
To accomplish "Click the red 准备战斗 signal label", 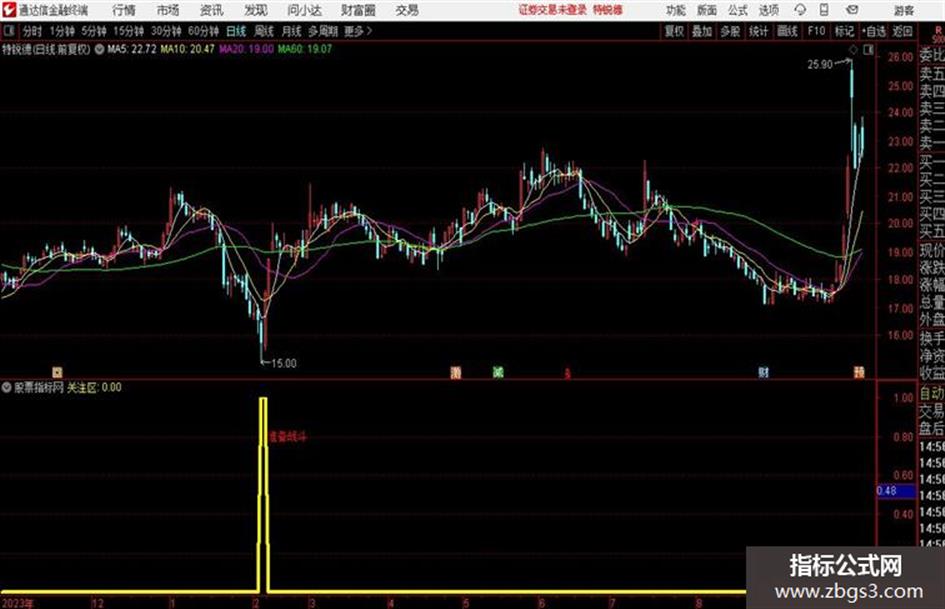I will (287, 437).
